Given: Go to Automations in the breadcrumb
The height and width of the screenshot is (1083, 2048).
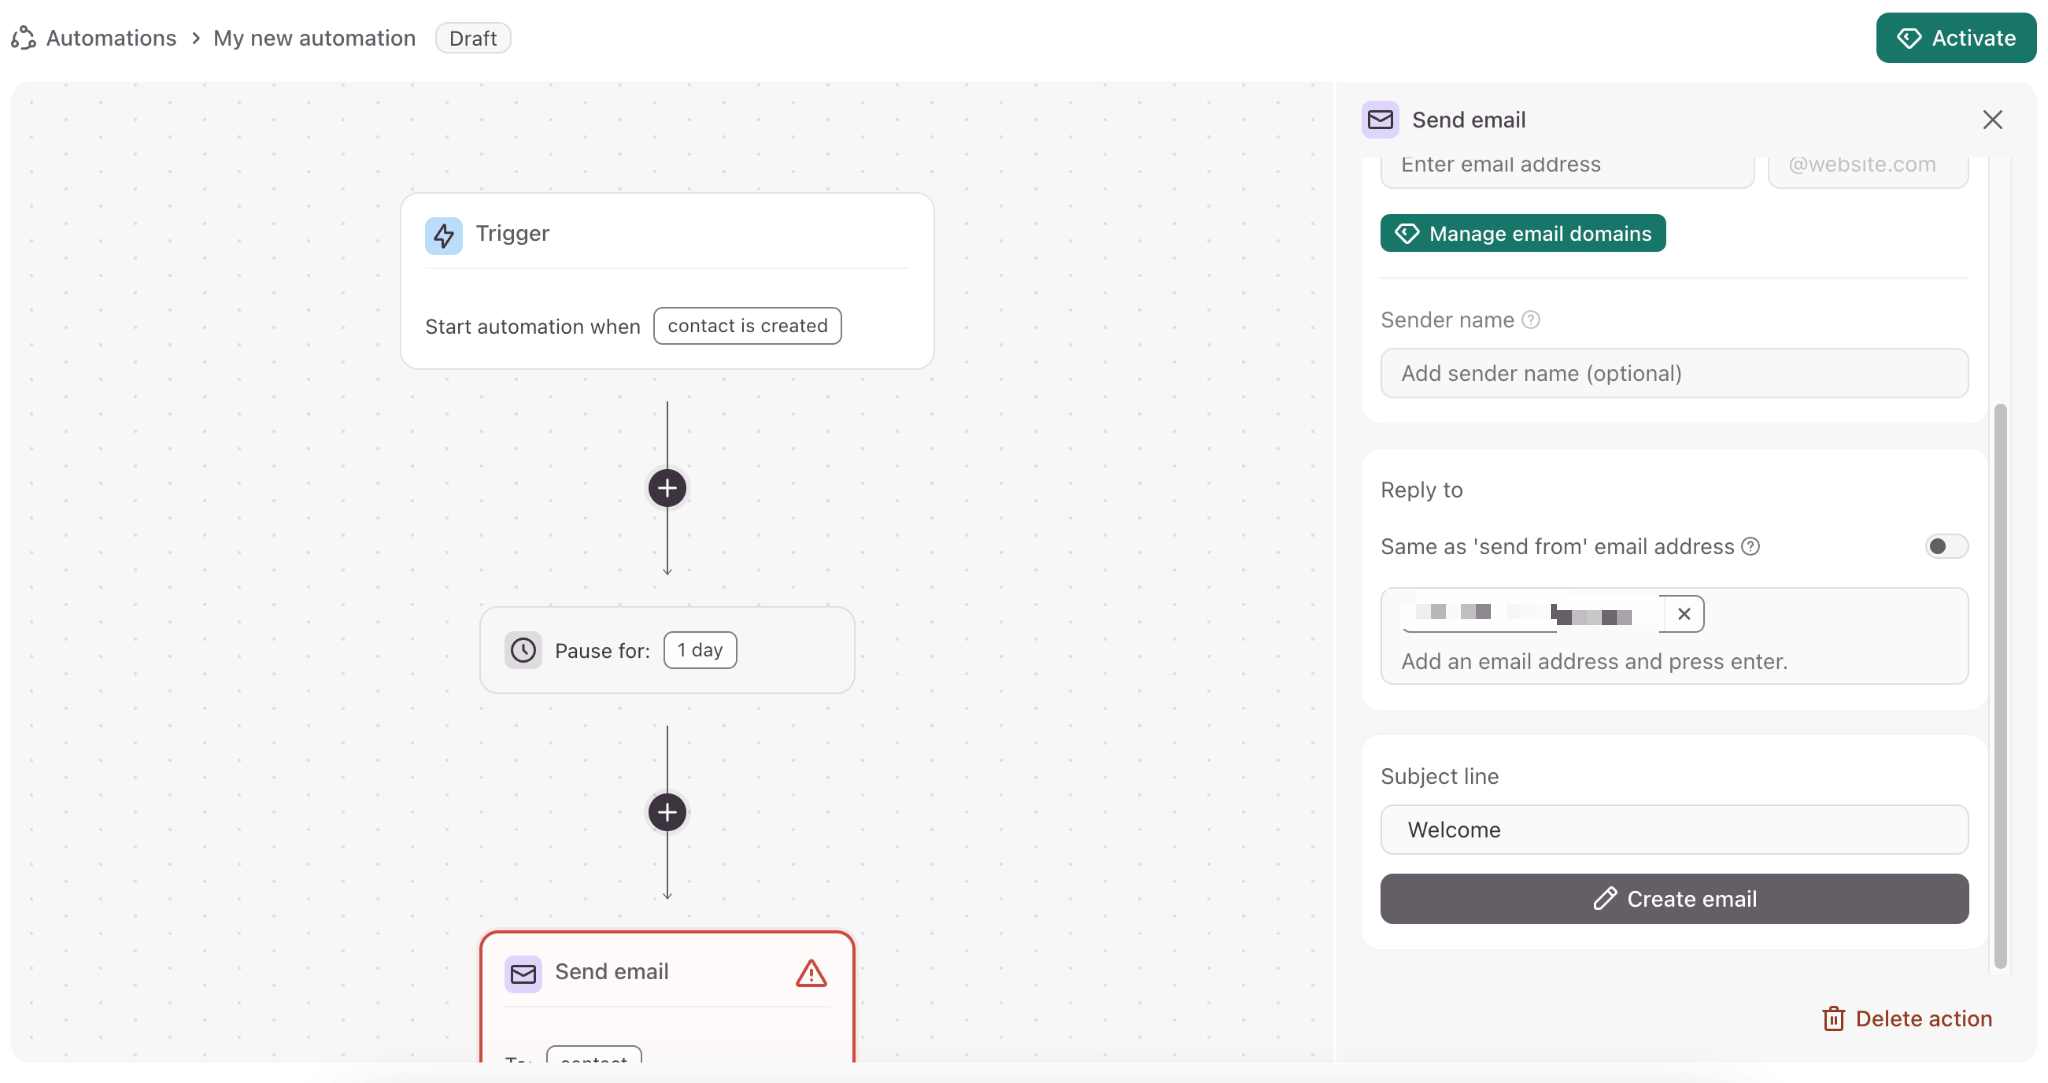Looking at the screenshot, I should pyautogui.click(x=111, y=38).
